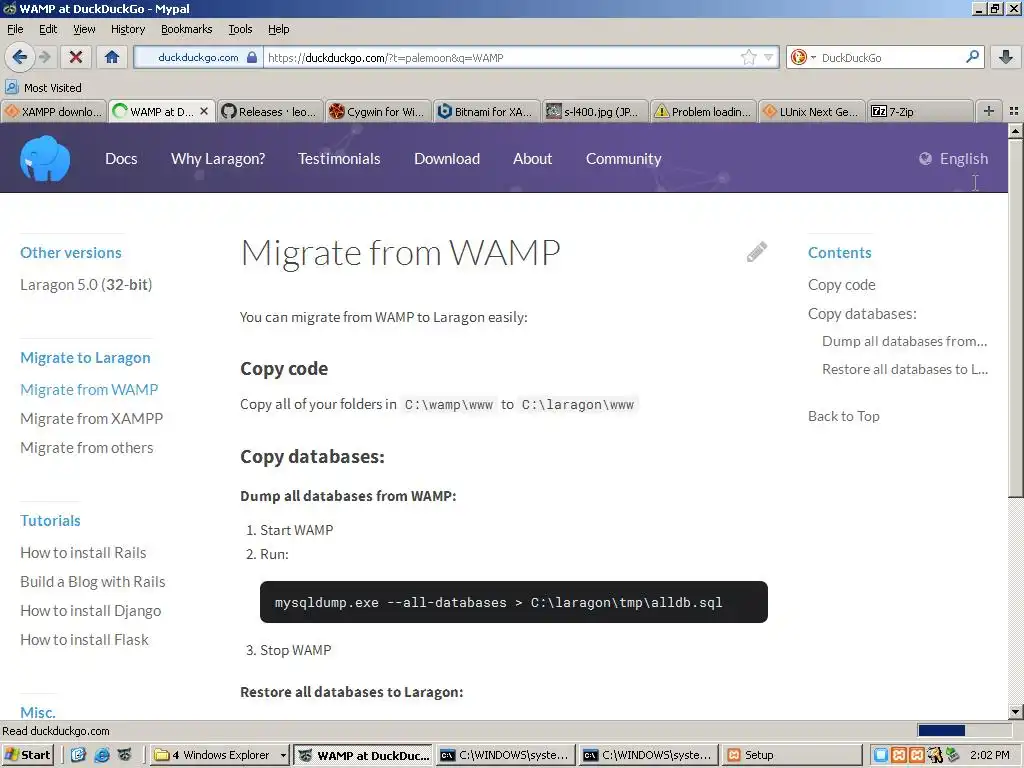The height and width of the screenshot is (768, 1024).
Task: Open the Laragon 5.0 (32-bit) version link
Action: 86,285
